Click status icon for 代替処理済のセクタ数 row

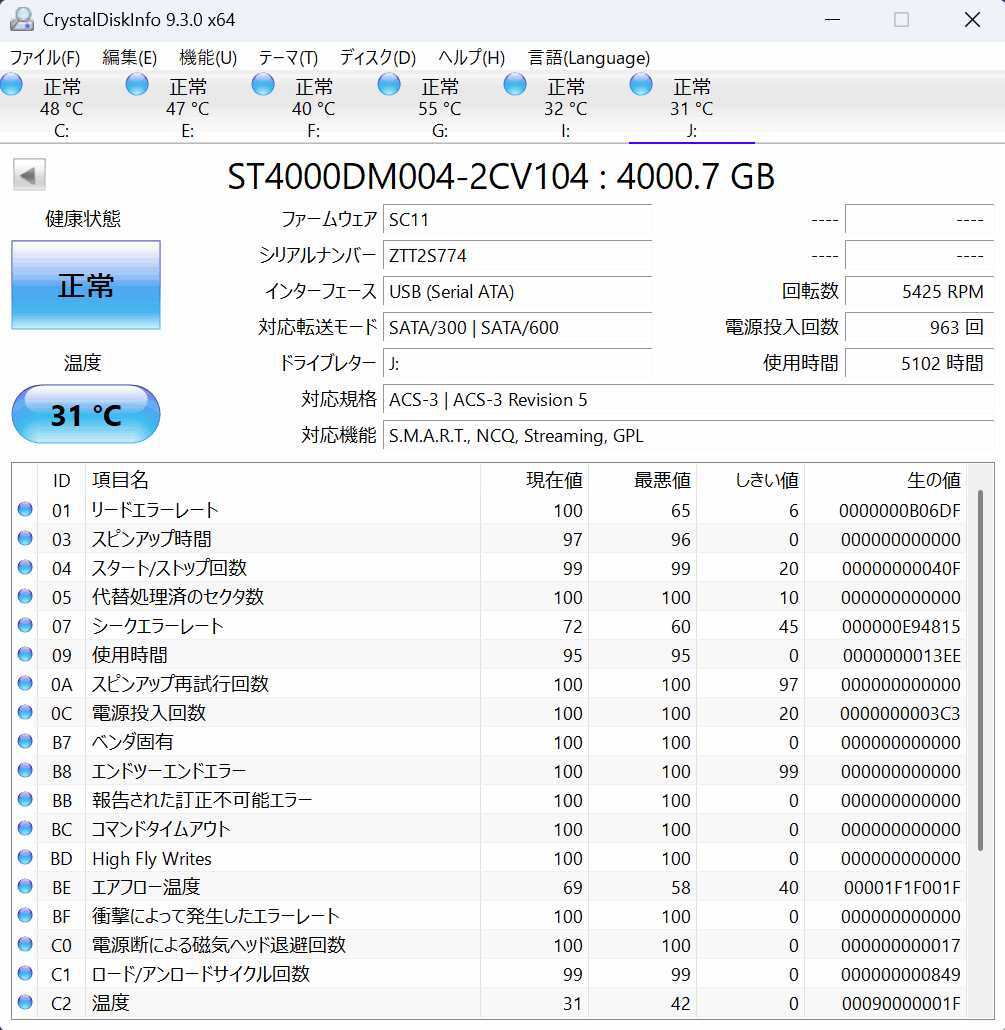tap(25, 596)
